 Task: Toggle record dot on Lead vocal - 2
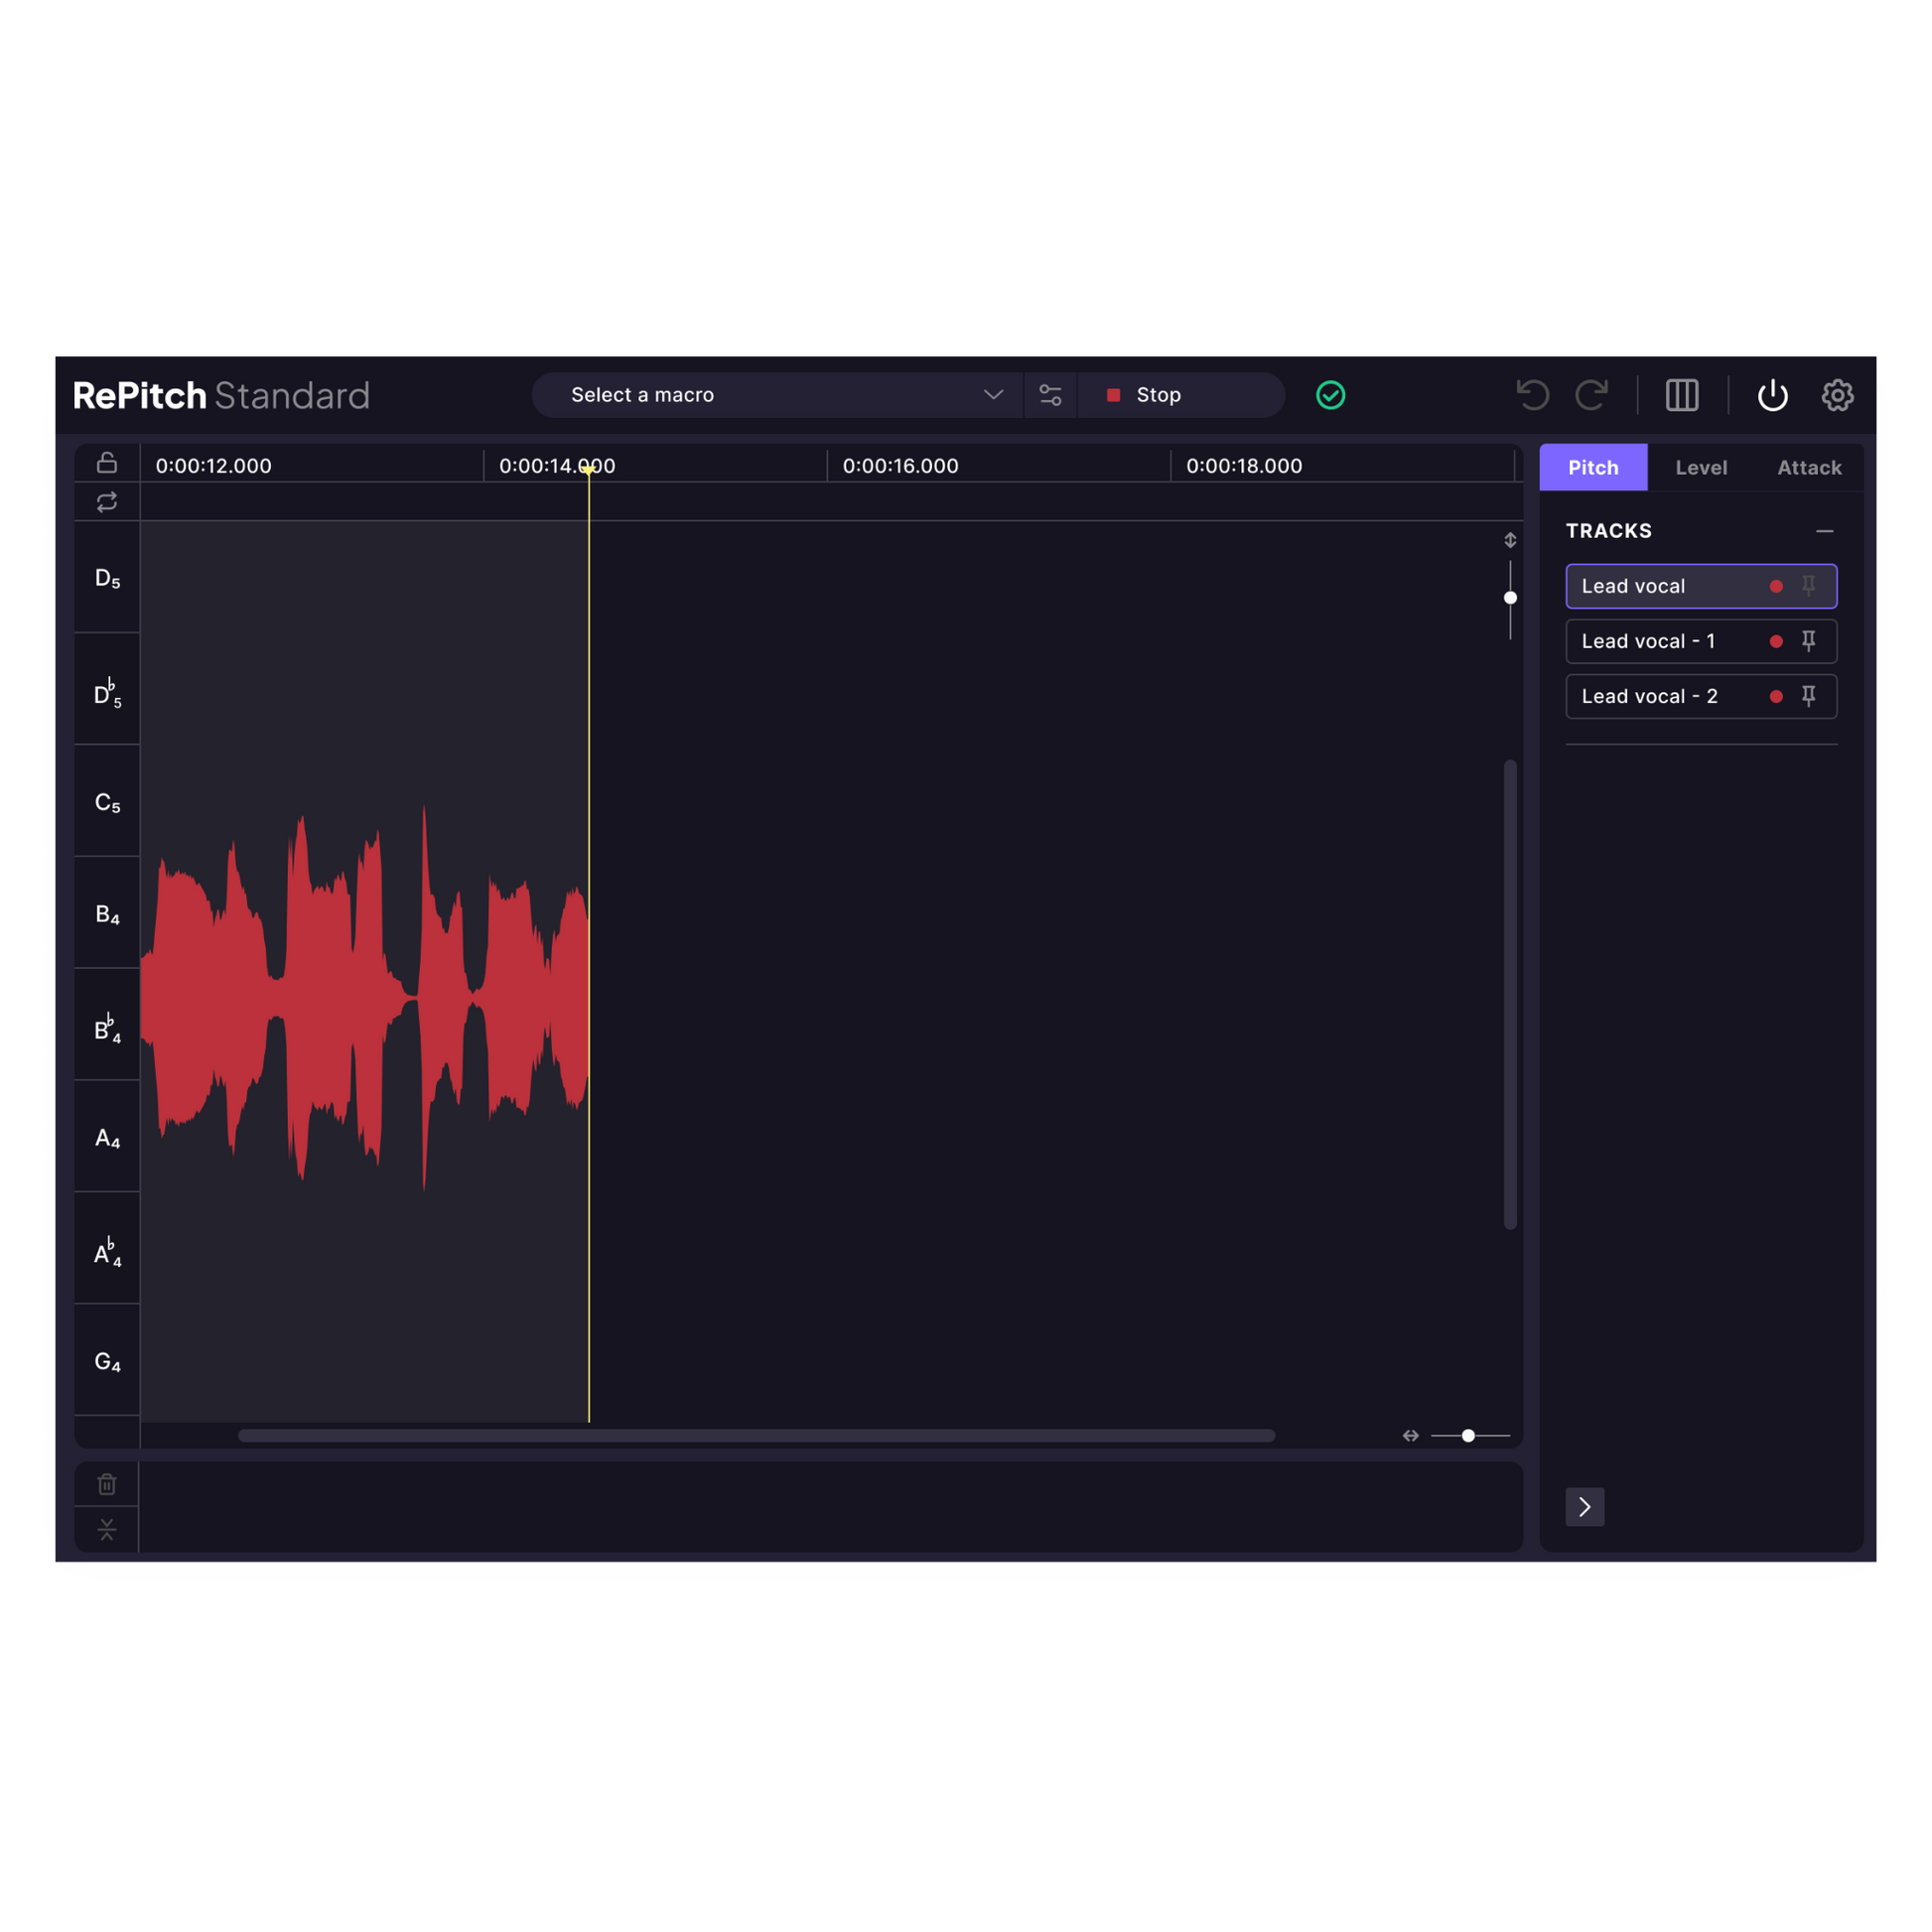(x=1776, y=697)
